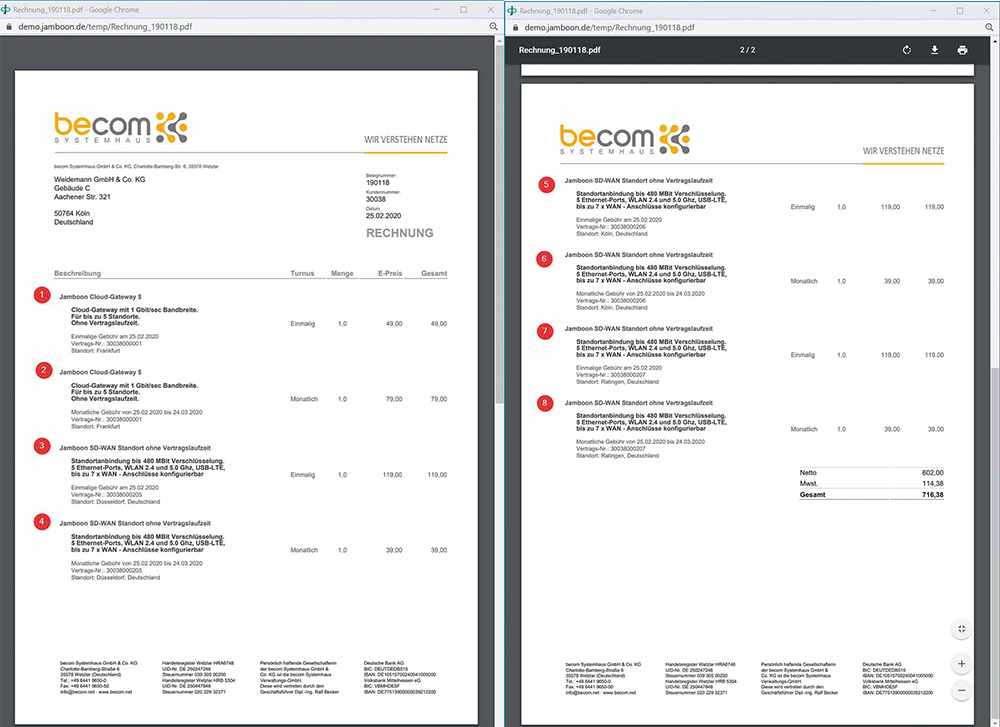Click the becom logo in the right window
Screen dimensions: 1000x727
[x=624, y=140]
